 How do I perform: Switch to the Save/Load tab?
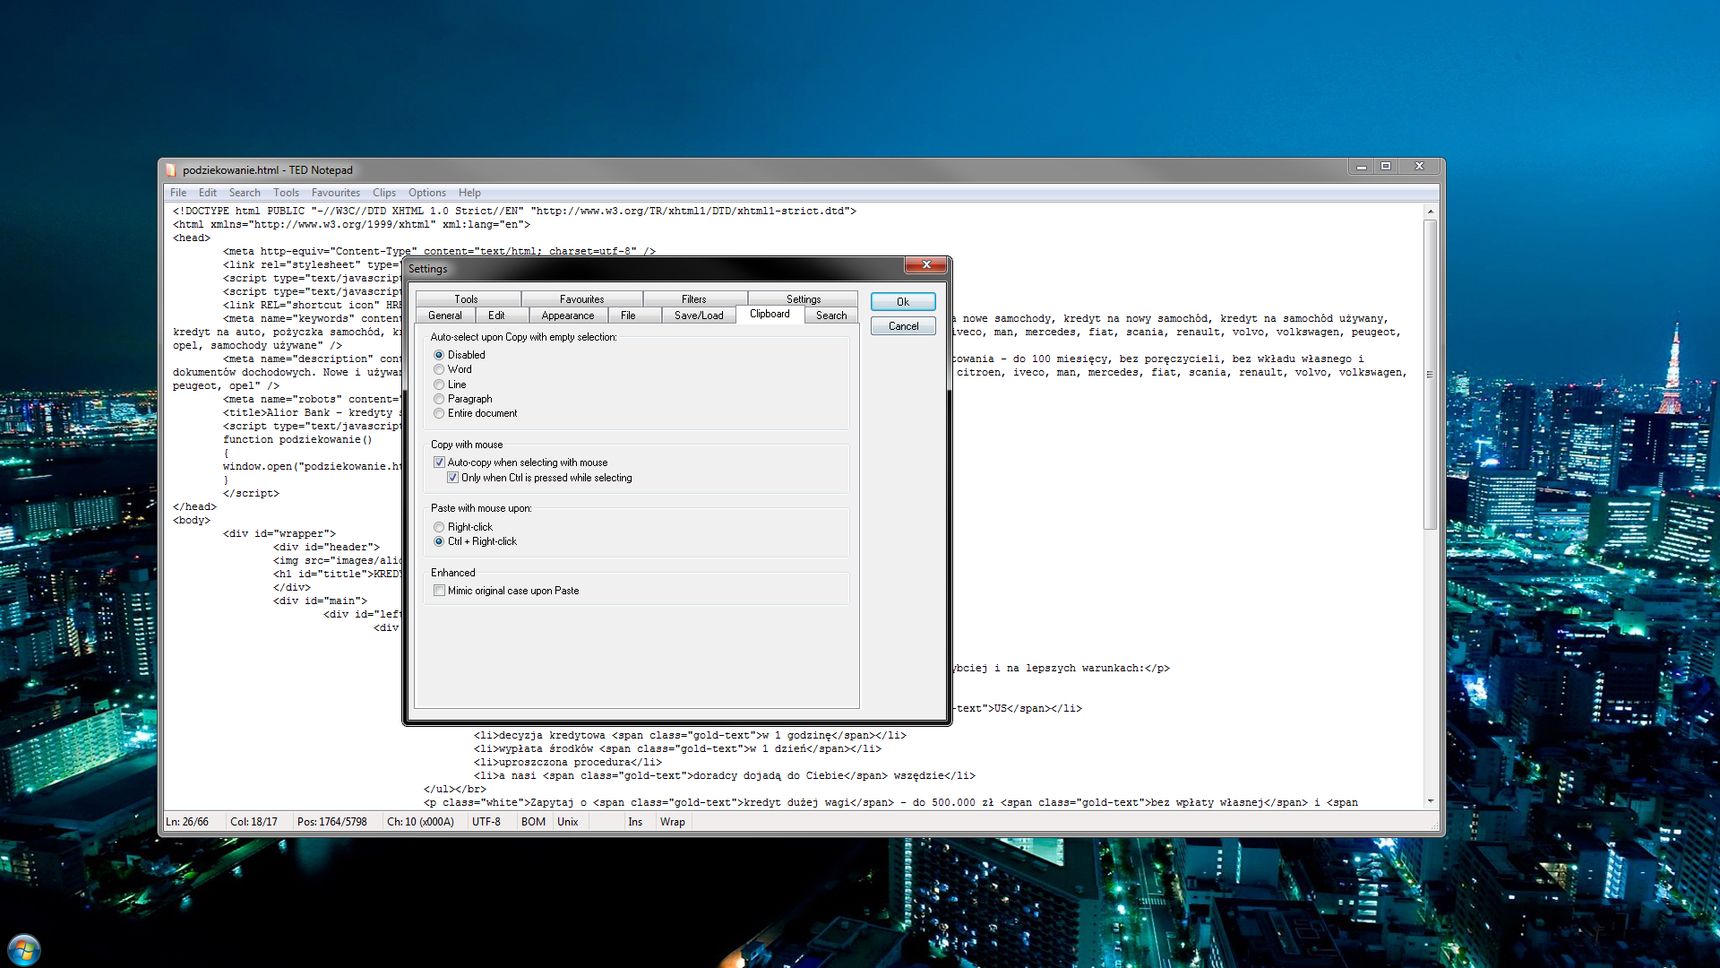coord(699,315)
